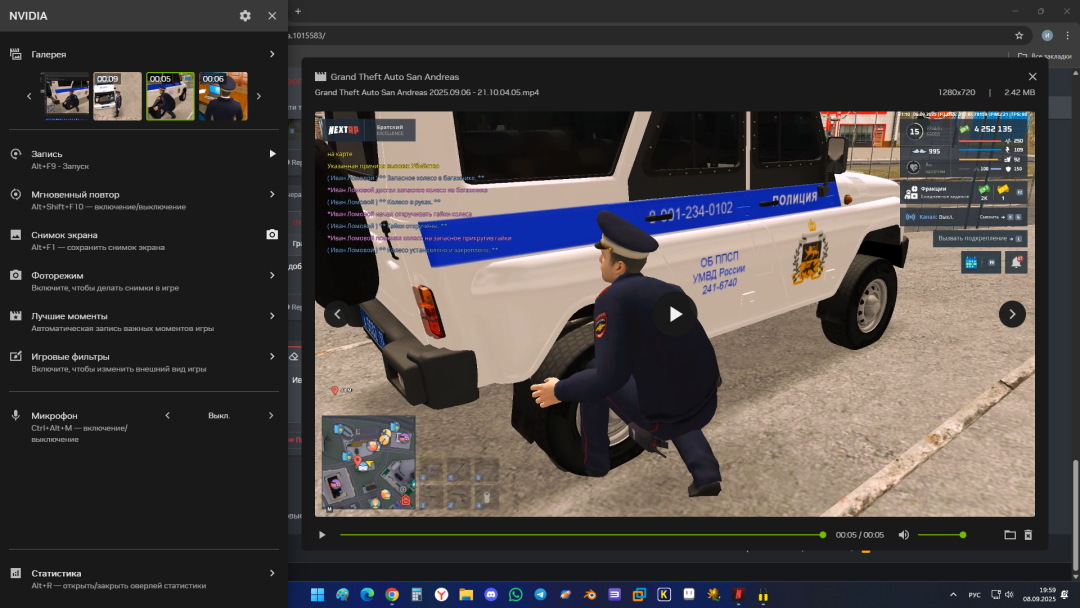
Task: Select the 00:05 gallery clip
Action: (x=170, y=96)
